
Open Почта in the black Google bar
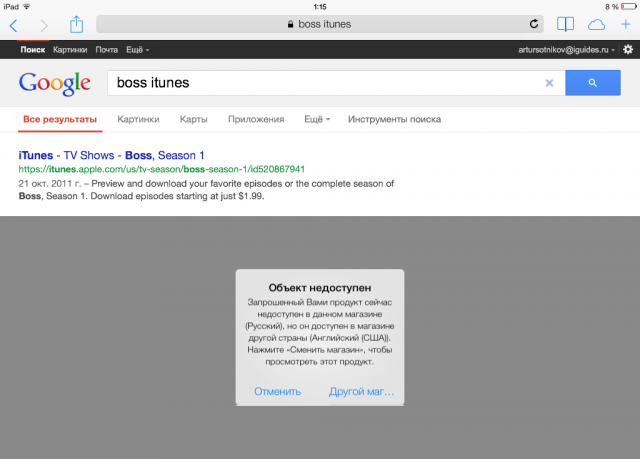[x=107, y=50]
